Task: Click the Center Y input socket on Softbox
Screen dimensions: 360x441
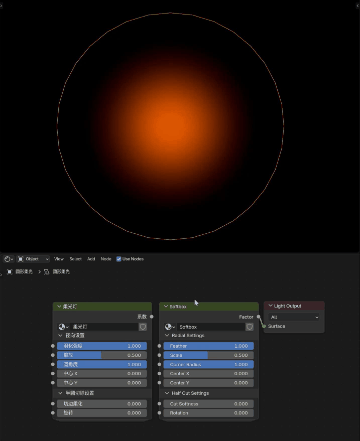Action: tap(159, 383)
